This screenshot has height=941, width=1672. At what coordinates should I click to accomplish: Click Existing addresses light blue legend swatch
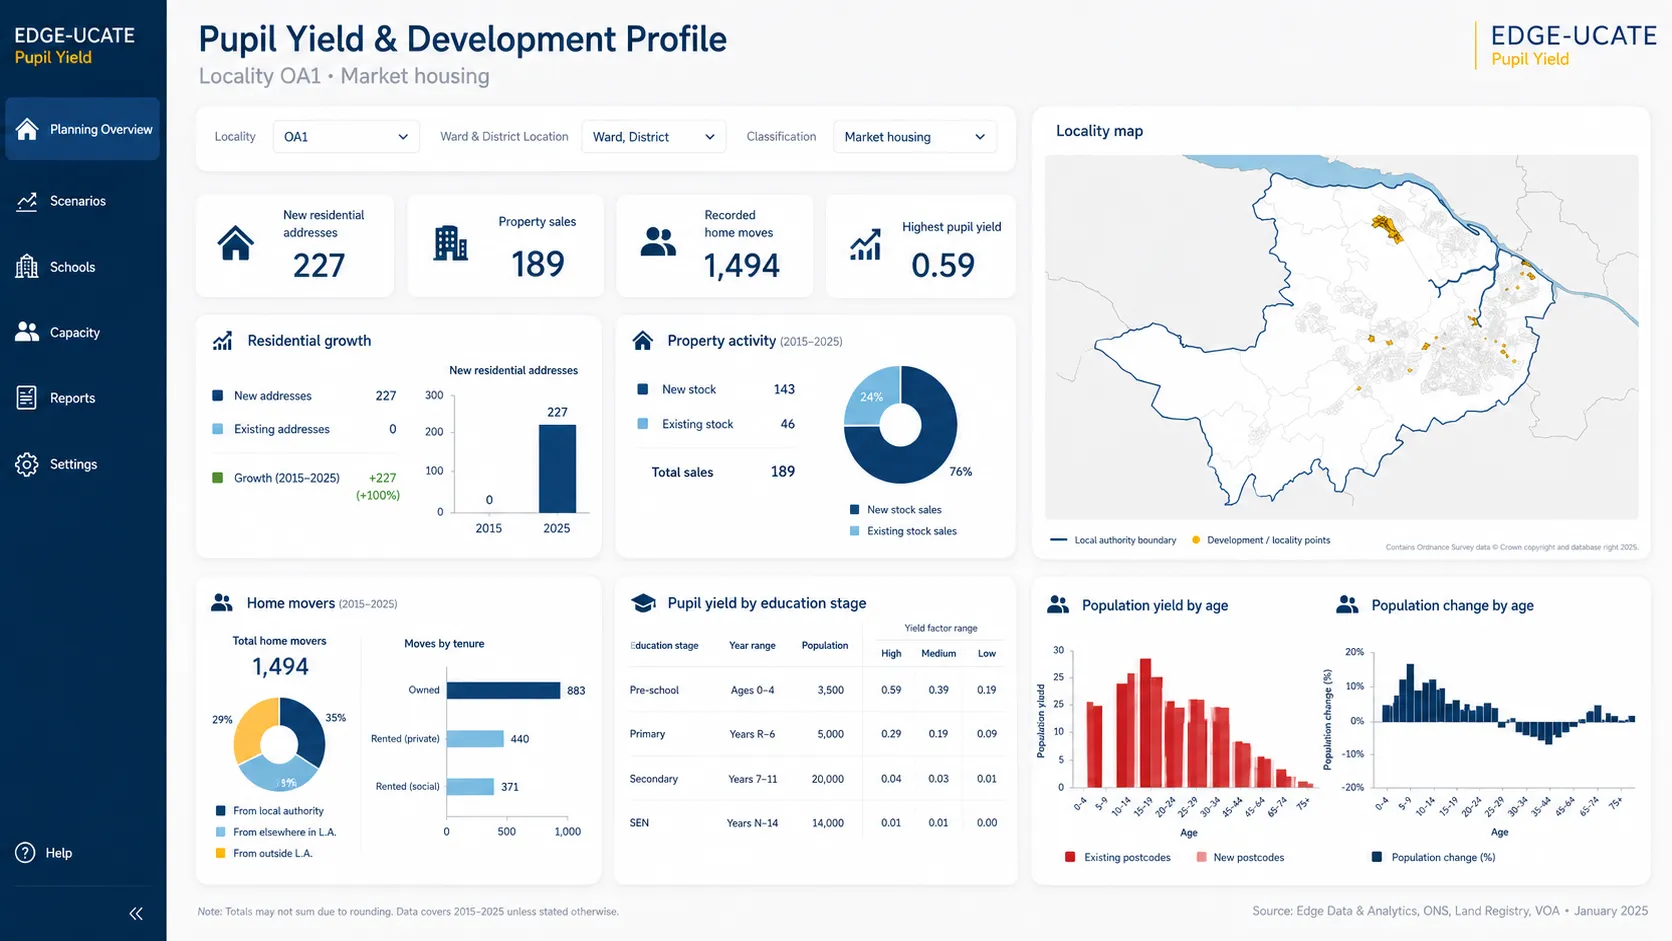[x=218, y=429]
